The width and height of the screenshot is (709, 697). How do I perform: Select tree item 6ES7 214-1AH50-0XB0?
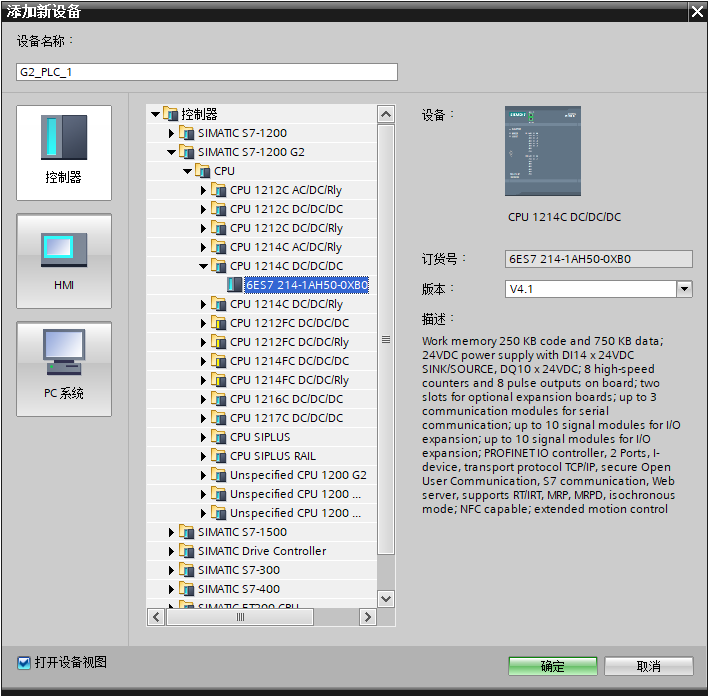point(307,285)
